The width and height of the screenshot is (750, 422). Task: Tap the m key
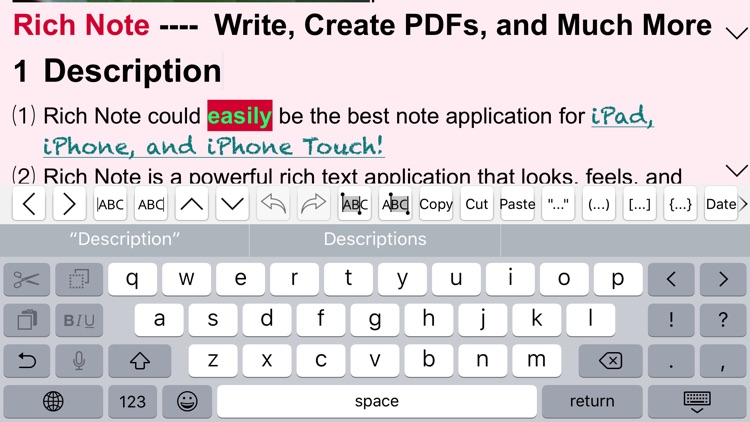click(x=536, y=360)
